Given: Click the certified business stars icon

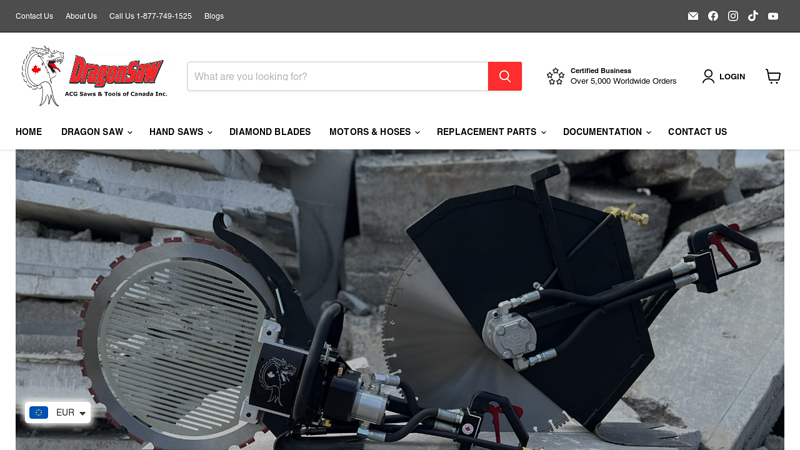Looking at the screenshot, I should tap(555, 76).
